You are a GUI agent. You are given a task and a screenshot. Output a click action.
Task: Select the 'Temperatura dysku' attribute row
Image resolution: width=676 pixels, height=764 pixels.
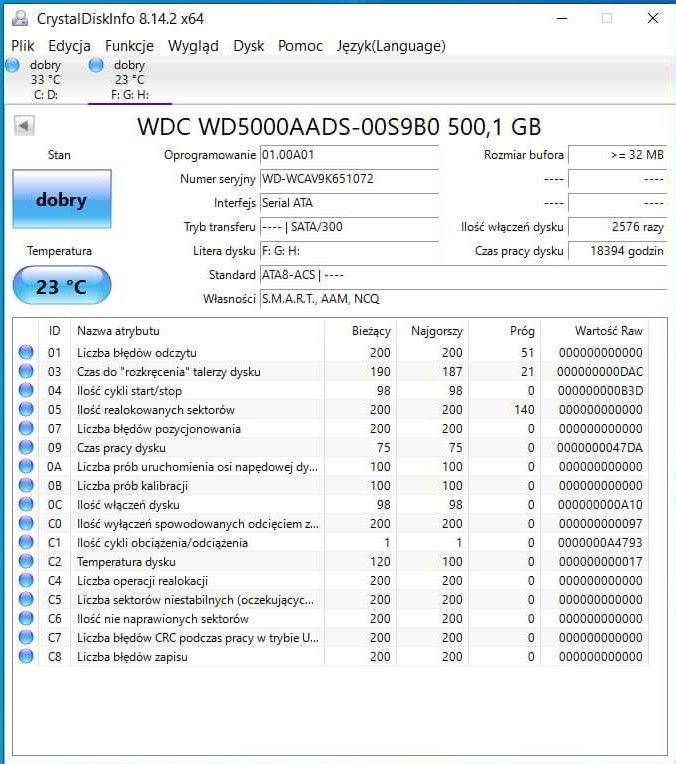[331, 561]
